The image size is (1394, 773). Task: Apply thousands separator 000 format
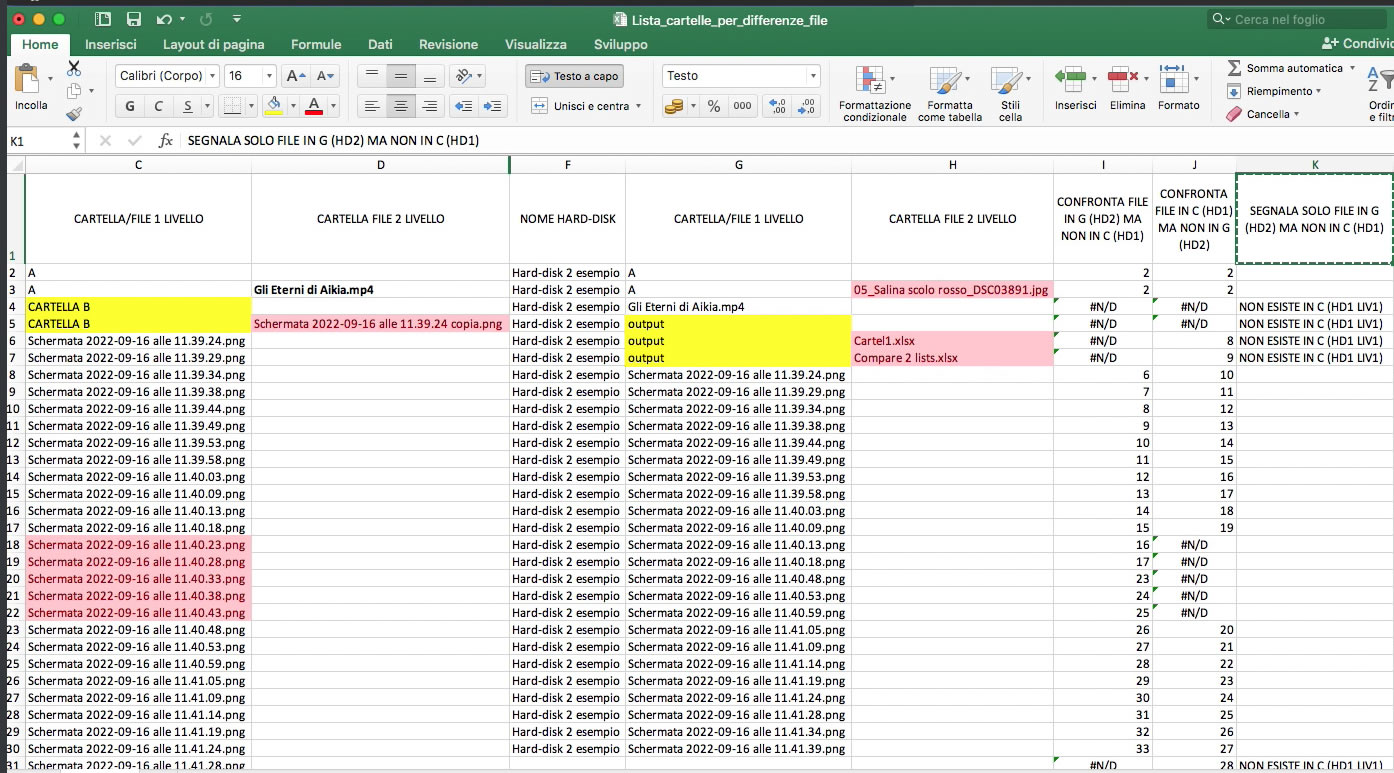(x=742, y=106)
